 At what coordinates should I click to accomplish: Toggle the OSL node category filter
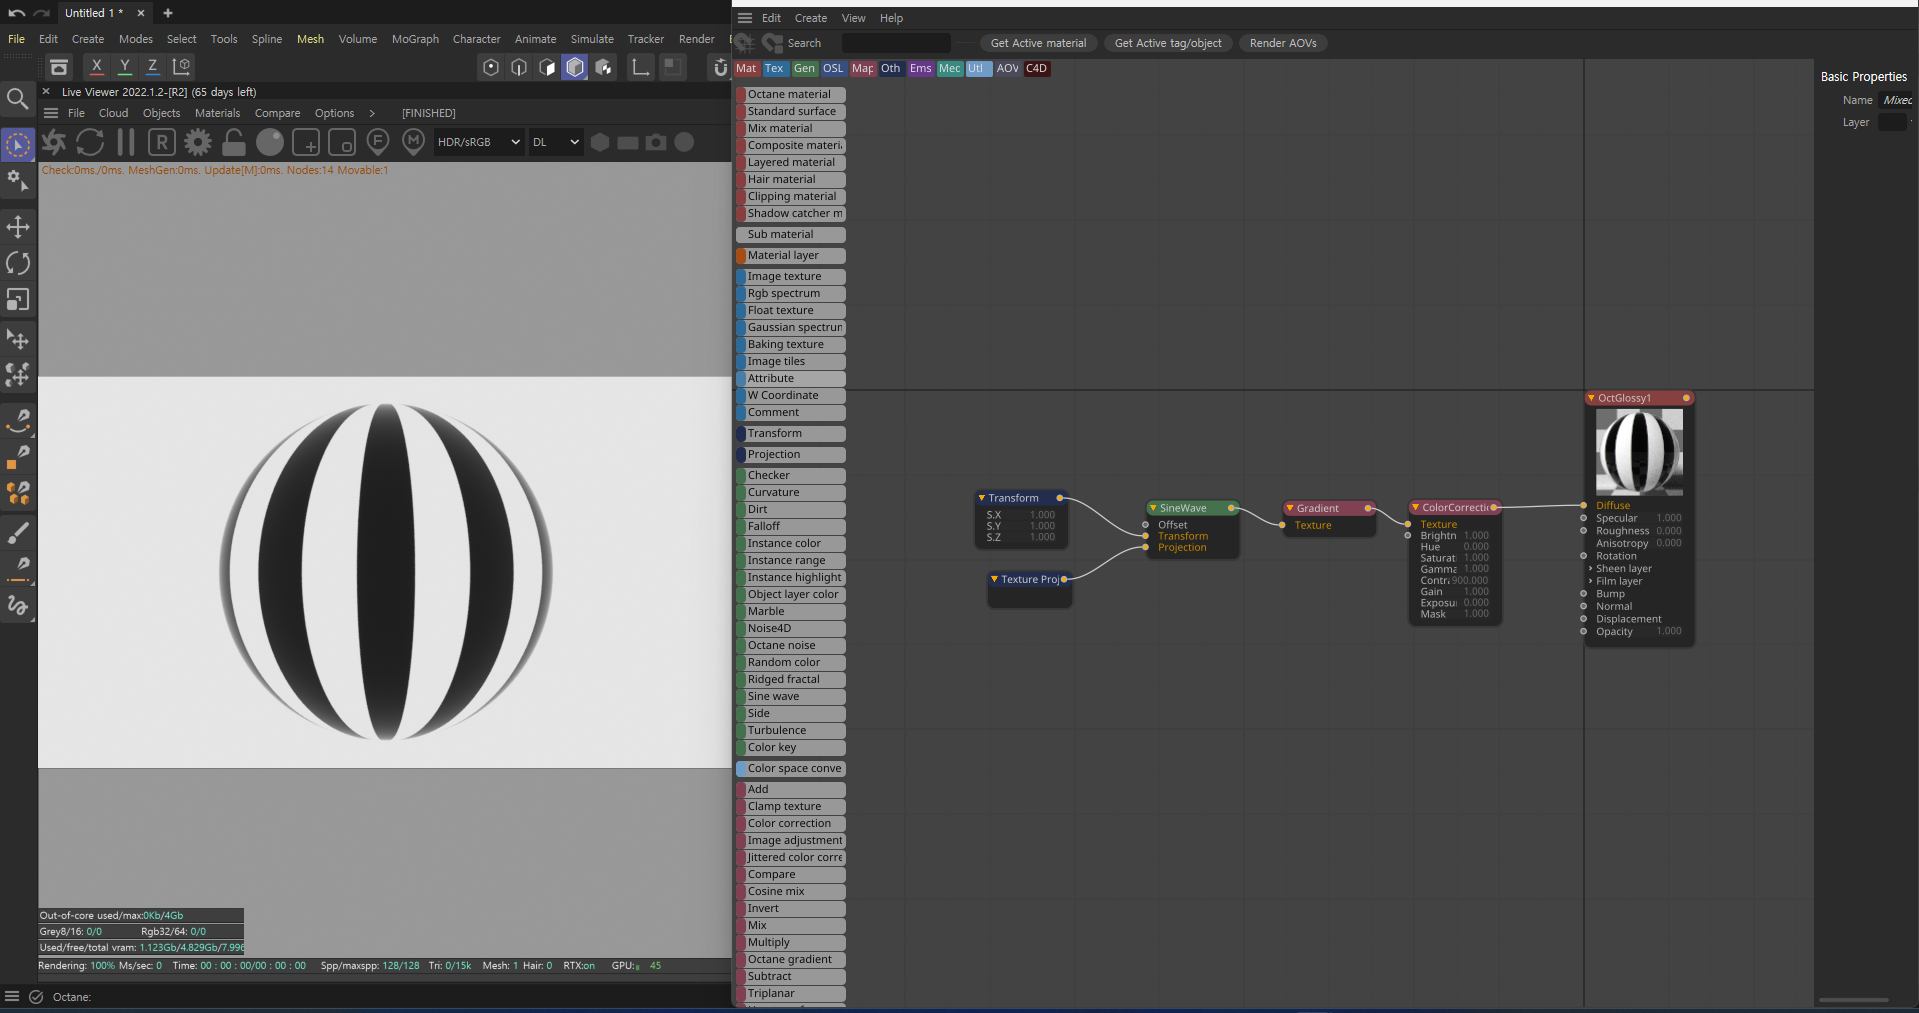point(833,69)
